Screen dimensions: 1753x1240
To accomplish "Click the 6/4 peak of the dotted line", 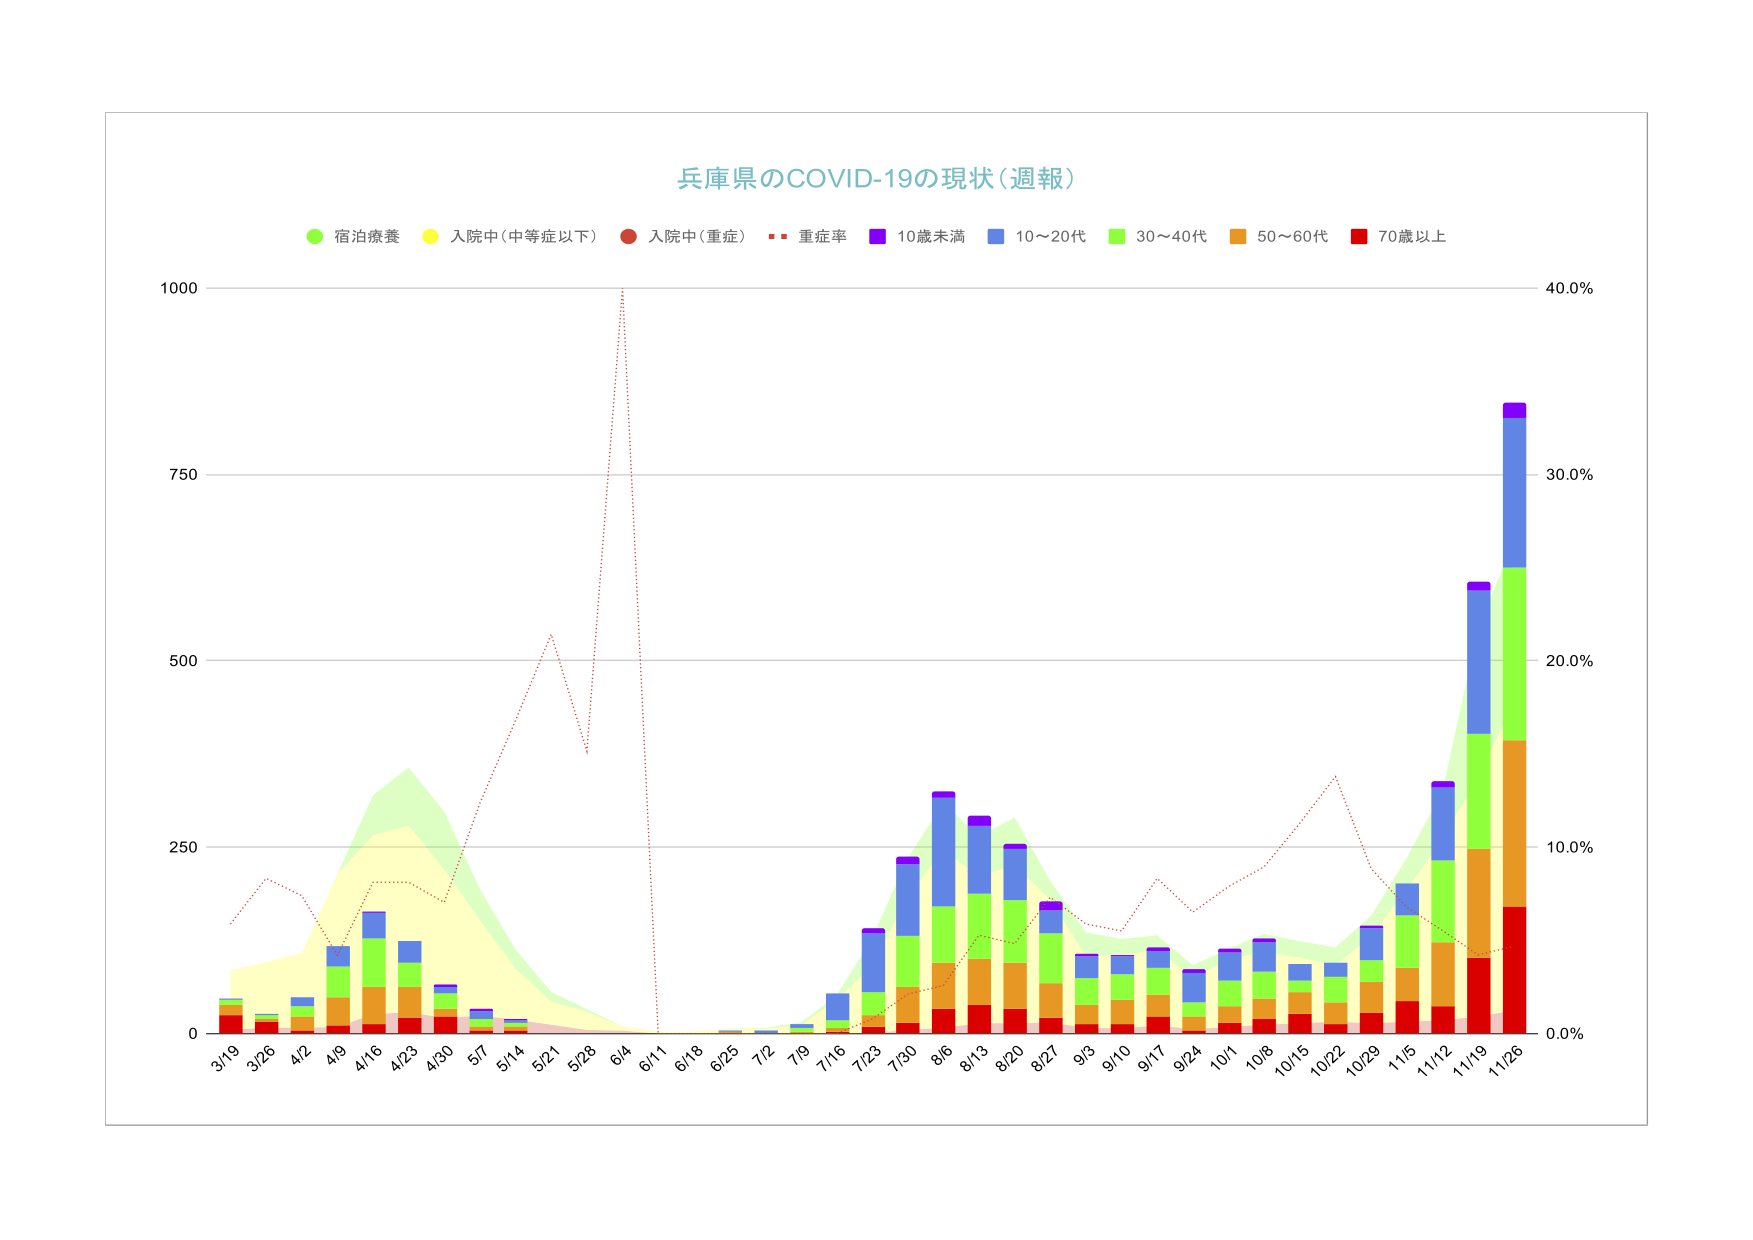I will coord(622,291).
